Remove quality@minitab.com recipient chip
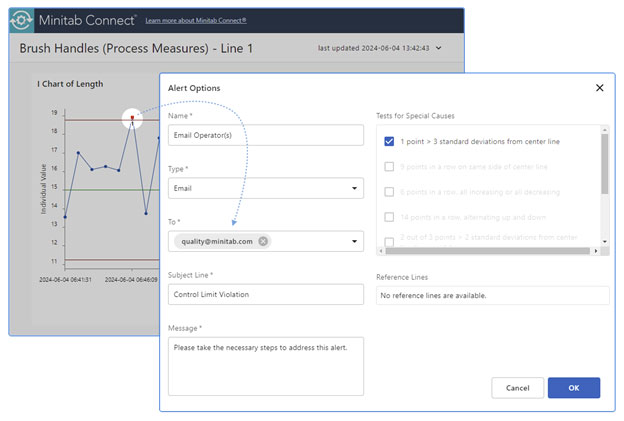The width and height of the screenshot is (624, 421). pyautogui.click(x=263, y=241)
